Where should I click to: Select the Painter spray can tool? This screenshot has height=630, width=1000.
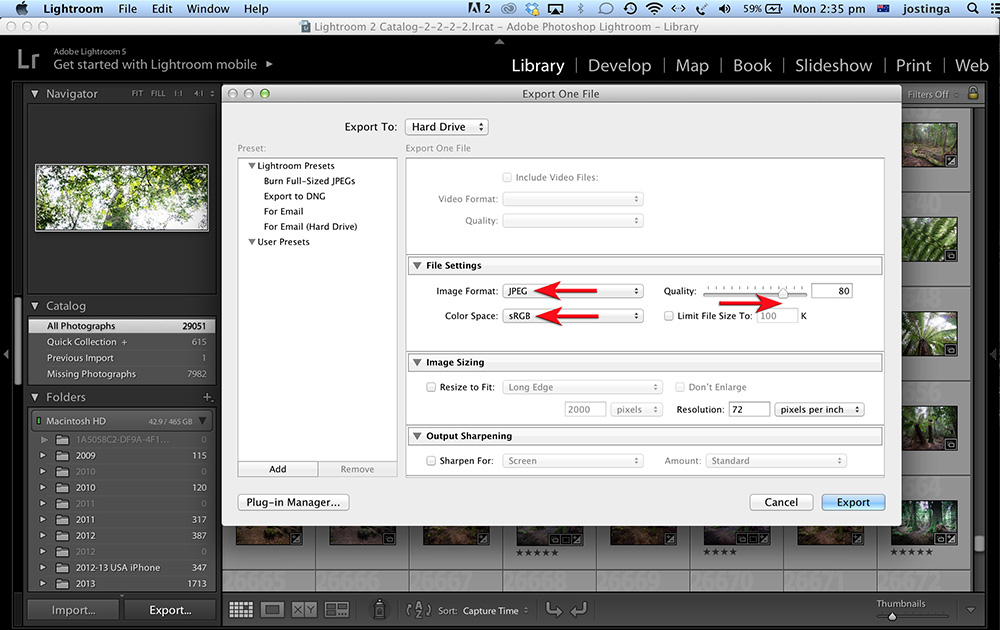[x=379, y=609]
